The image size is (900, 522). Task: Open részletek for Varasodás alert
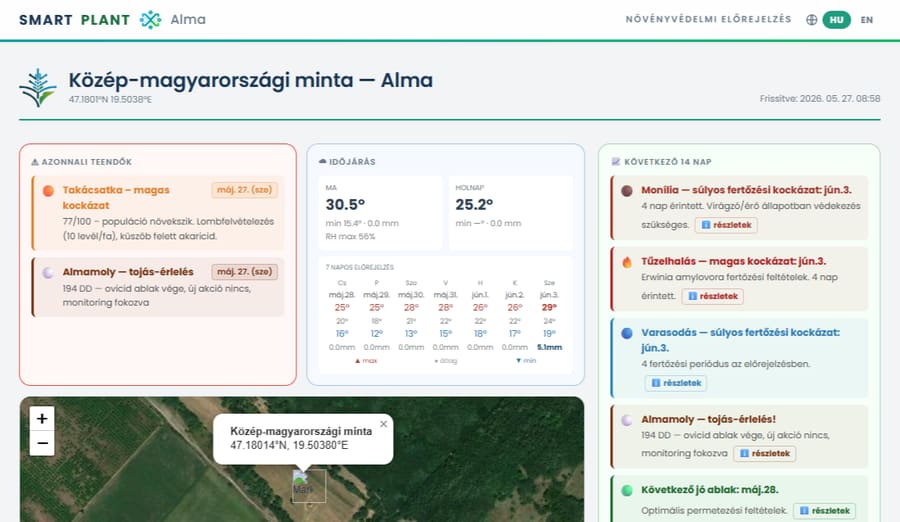676,383
